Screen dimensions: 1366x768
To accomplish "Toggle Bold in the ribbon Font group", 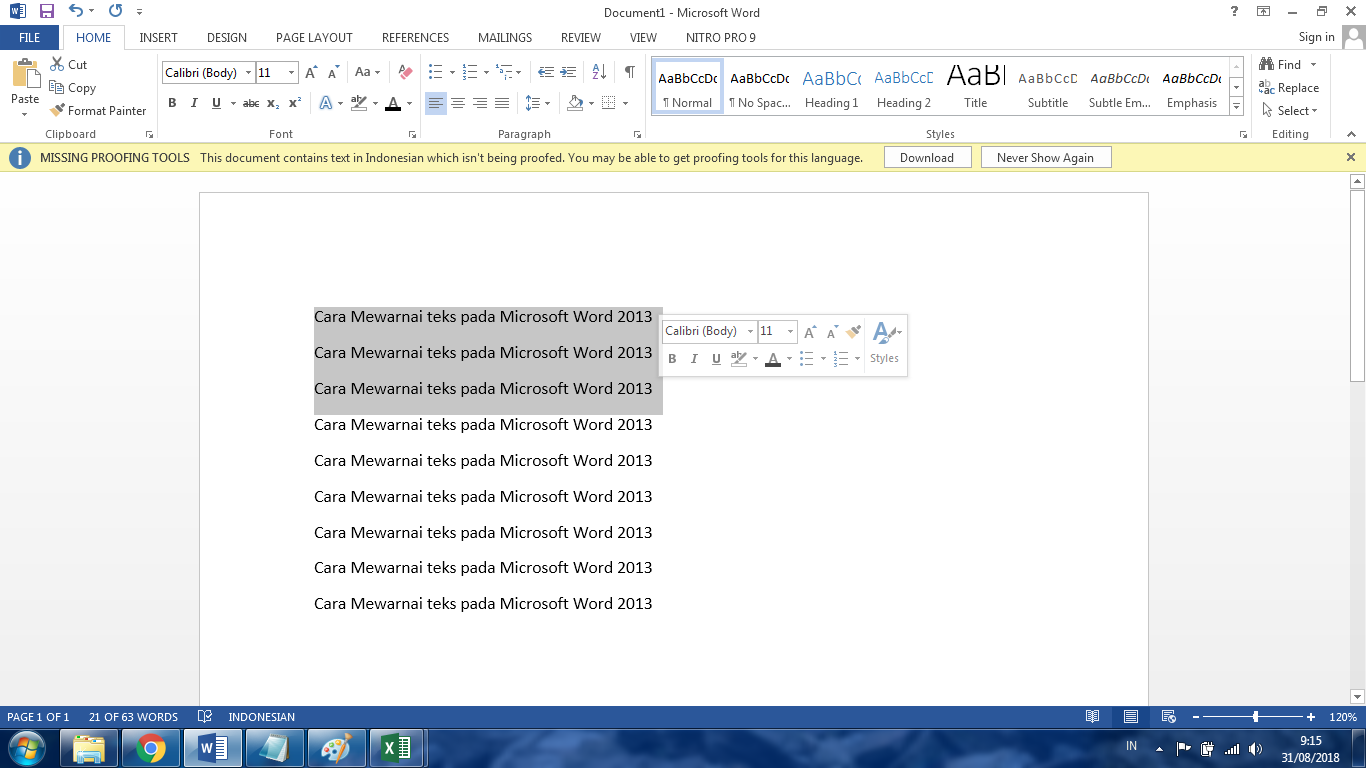I will click(x=172, y=103).
